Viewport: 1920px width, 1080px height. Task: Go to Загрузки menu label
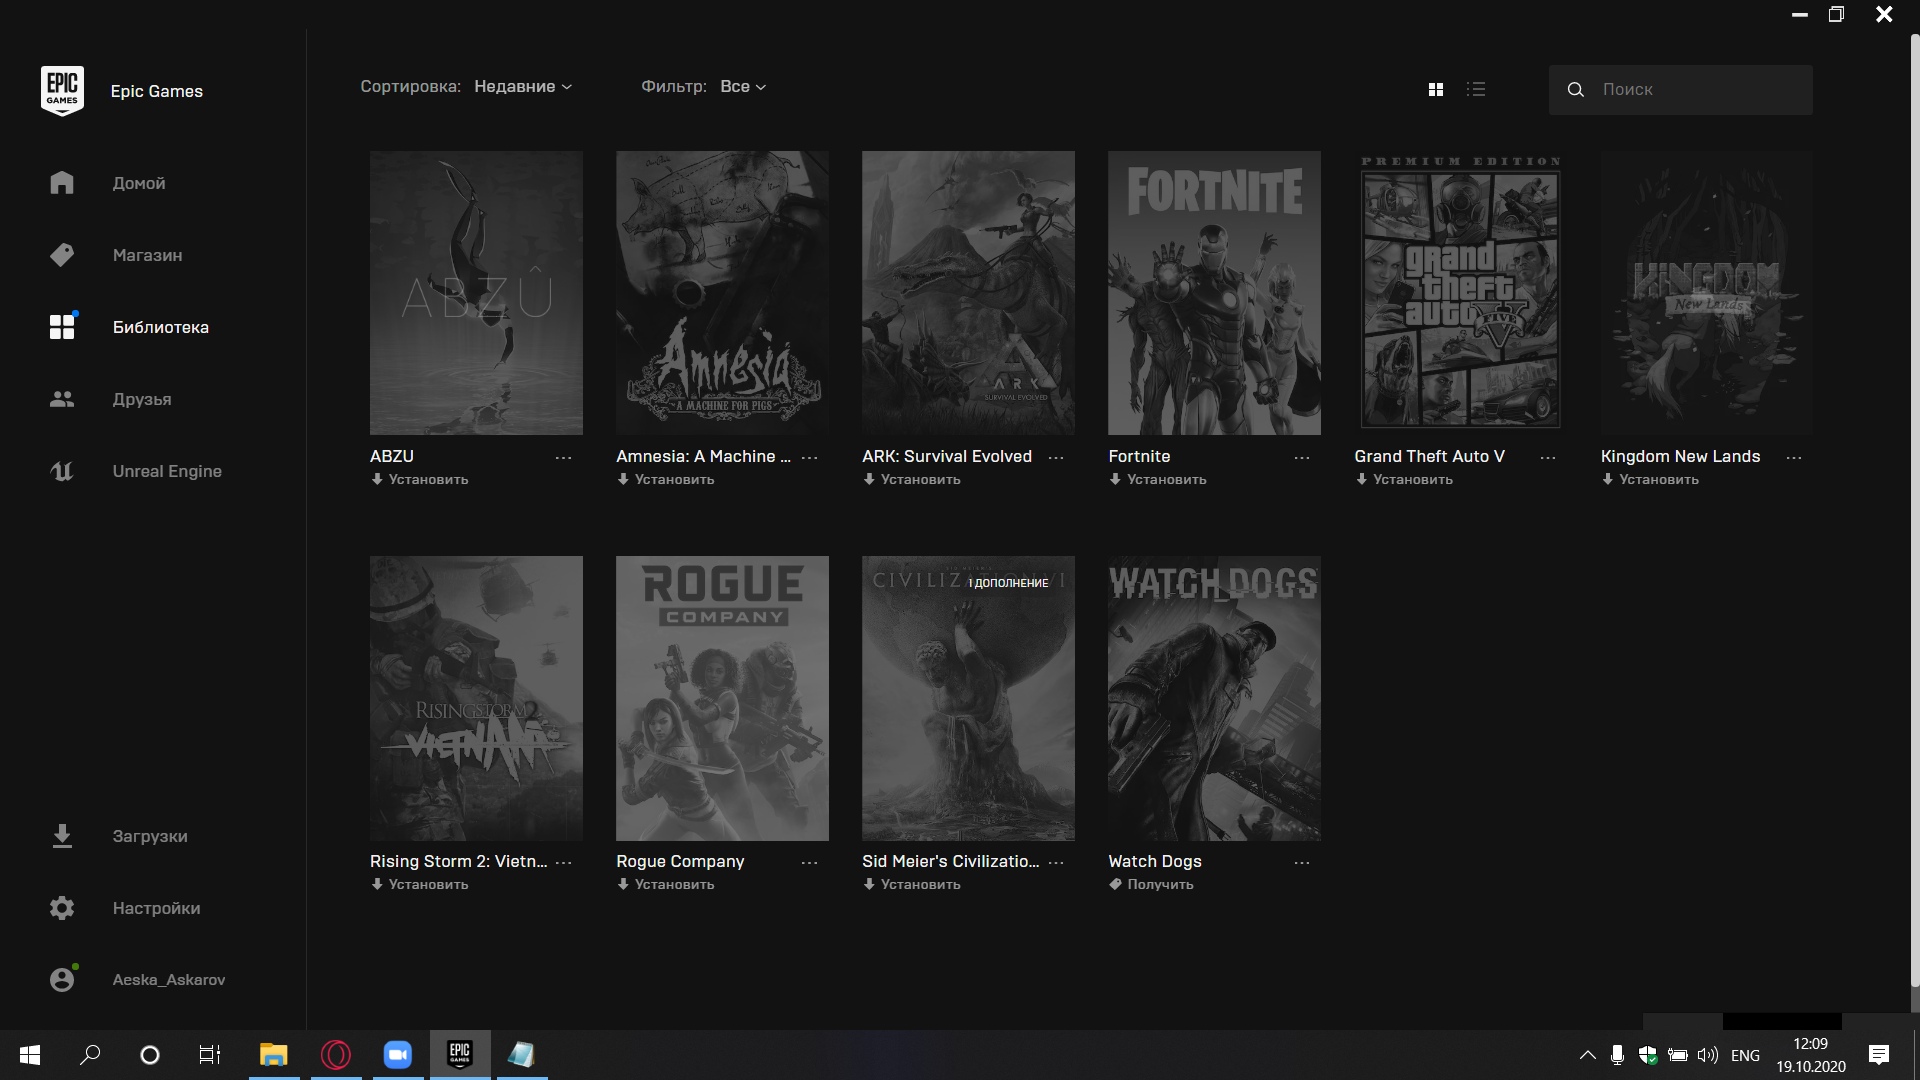150,837
